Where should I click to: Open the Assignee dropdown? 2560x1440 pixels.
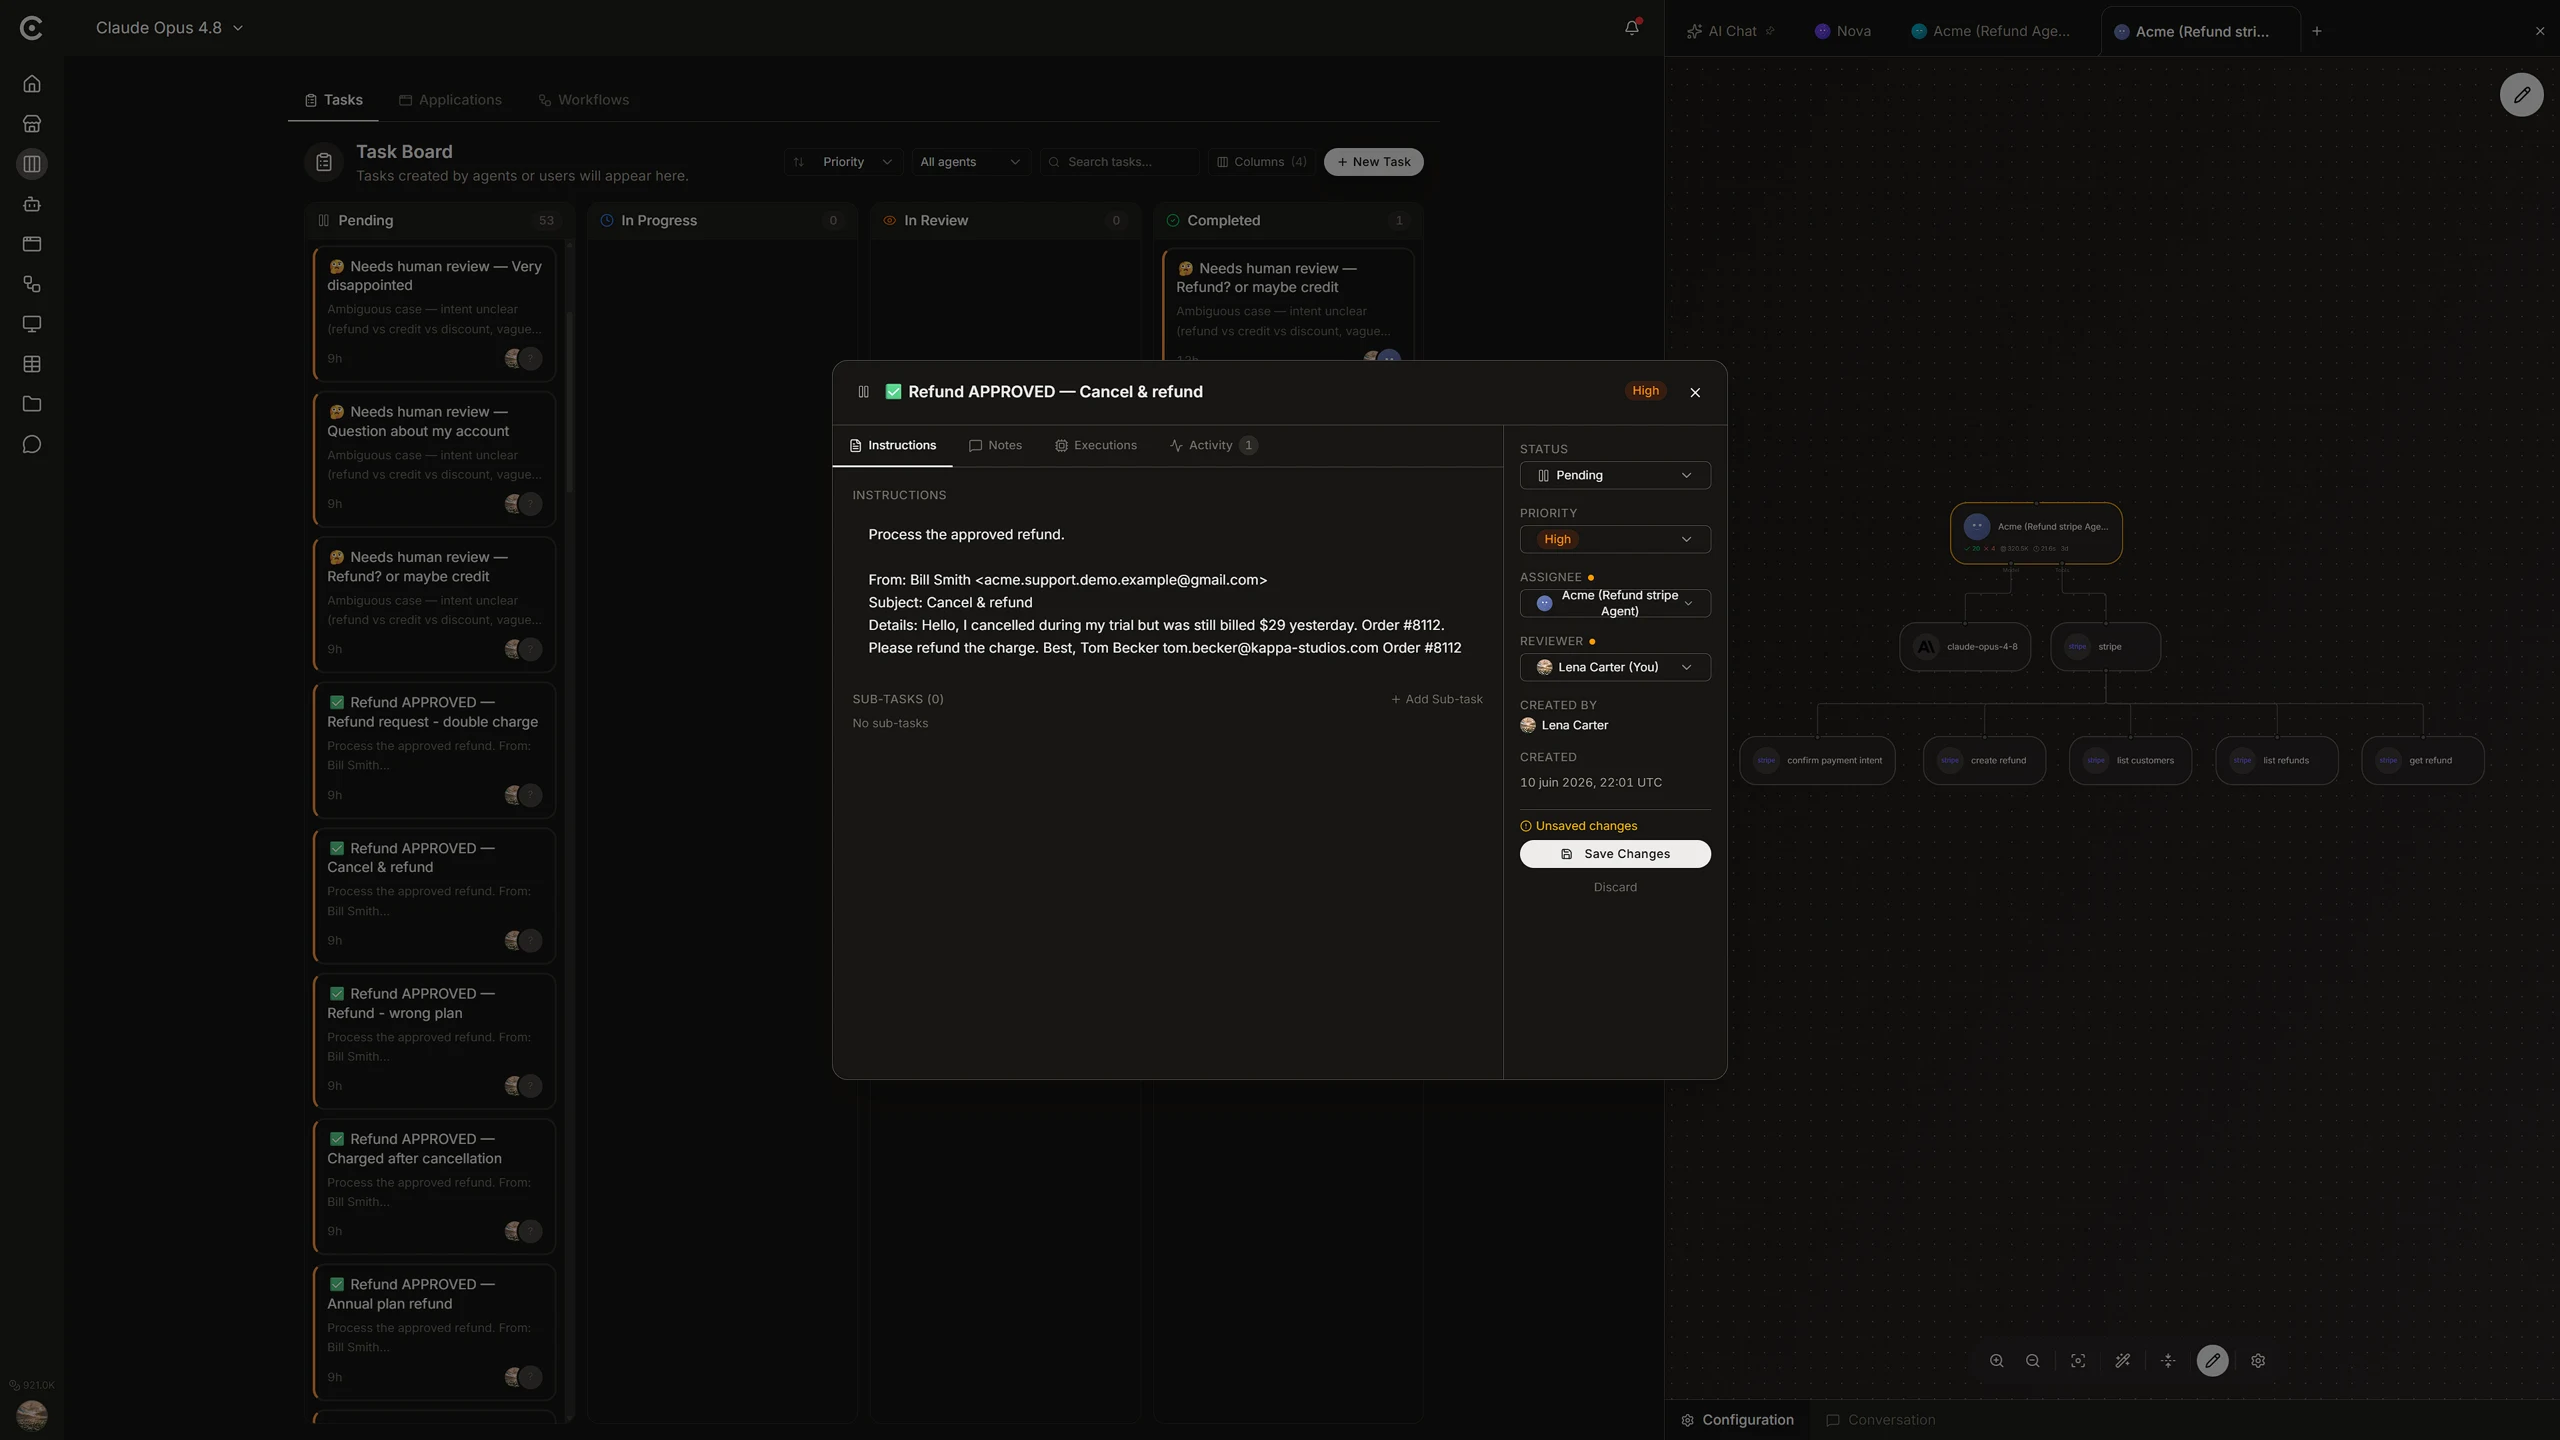pyautogui.click(x=1615, y=603)
